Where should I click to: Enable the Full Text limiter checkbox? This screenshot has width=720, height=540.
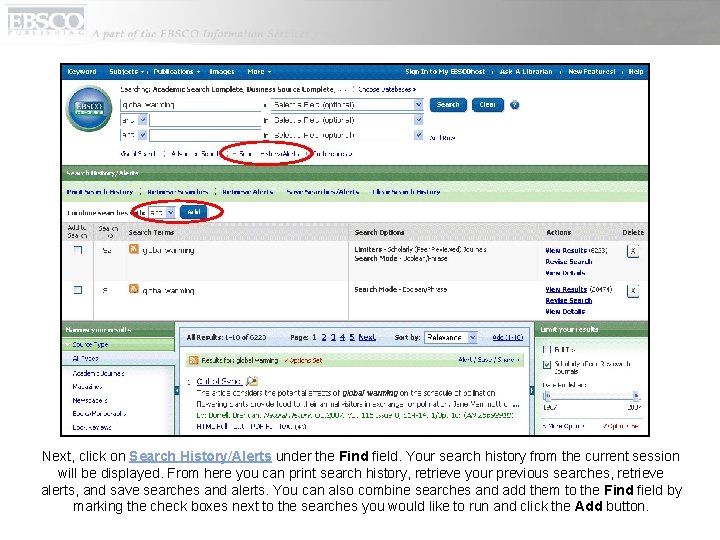pyautogui.click(x=546, y=349)
